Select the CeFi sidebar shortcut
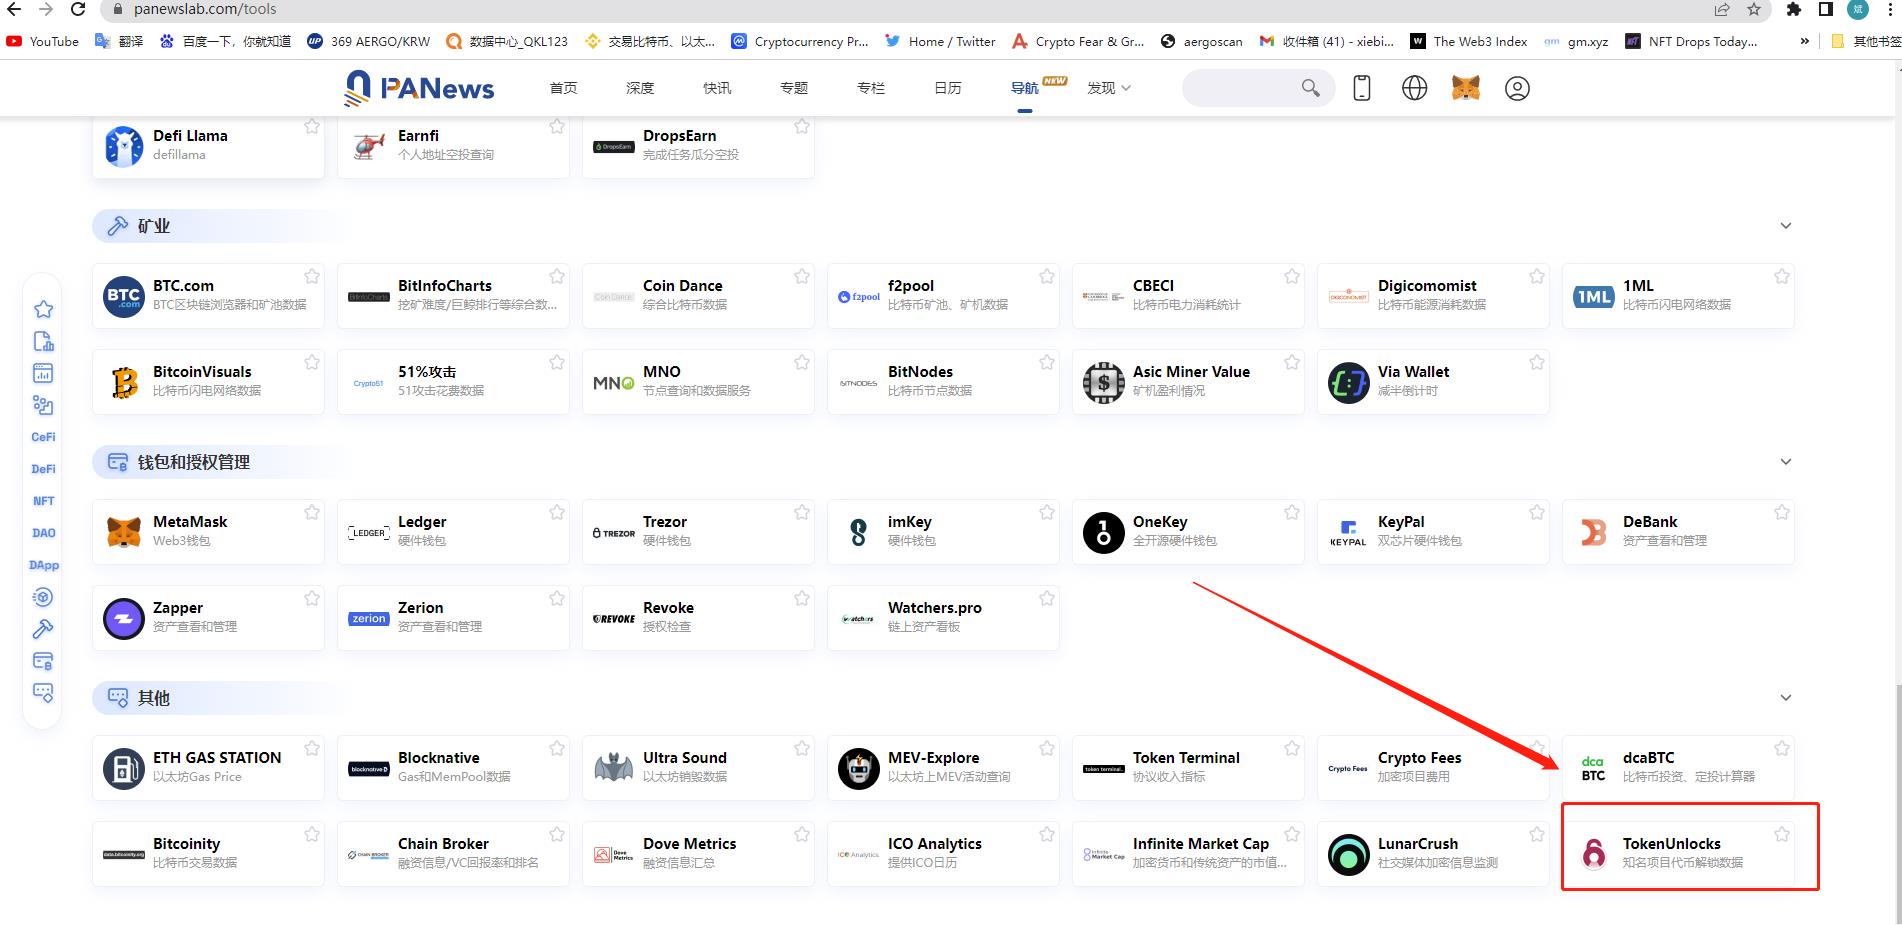 pyautogui.click(x=44, y=437)
